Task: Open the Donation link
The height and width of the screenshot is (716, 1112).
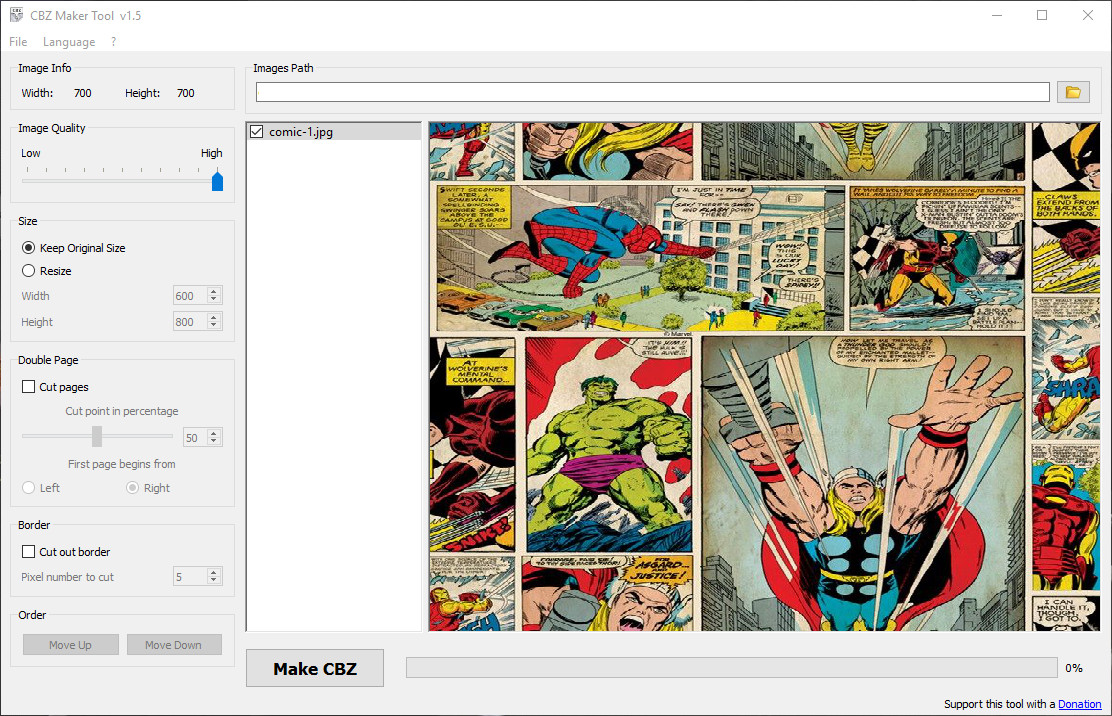Action: (1079, 704)
